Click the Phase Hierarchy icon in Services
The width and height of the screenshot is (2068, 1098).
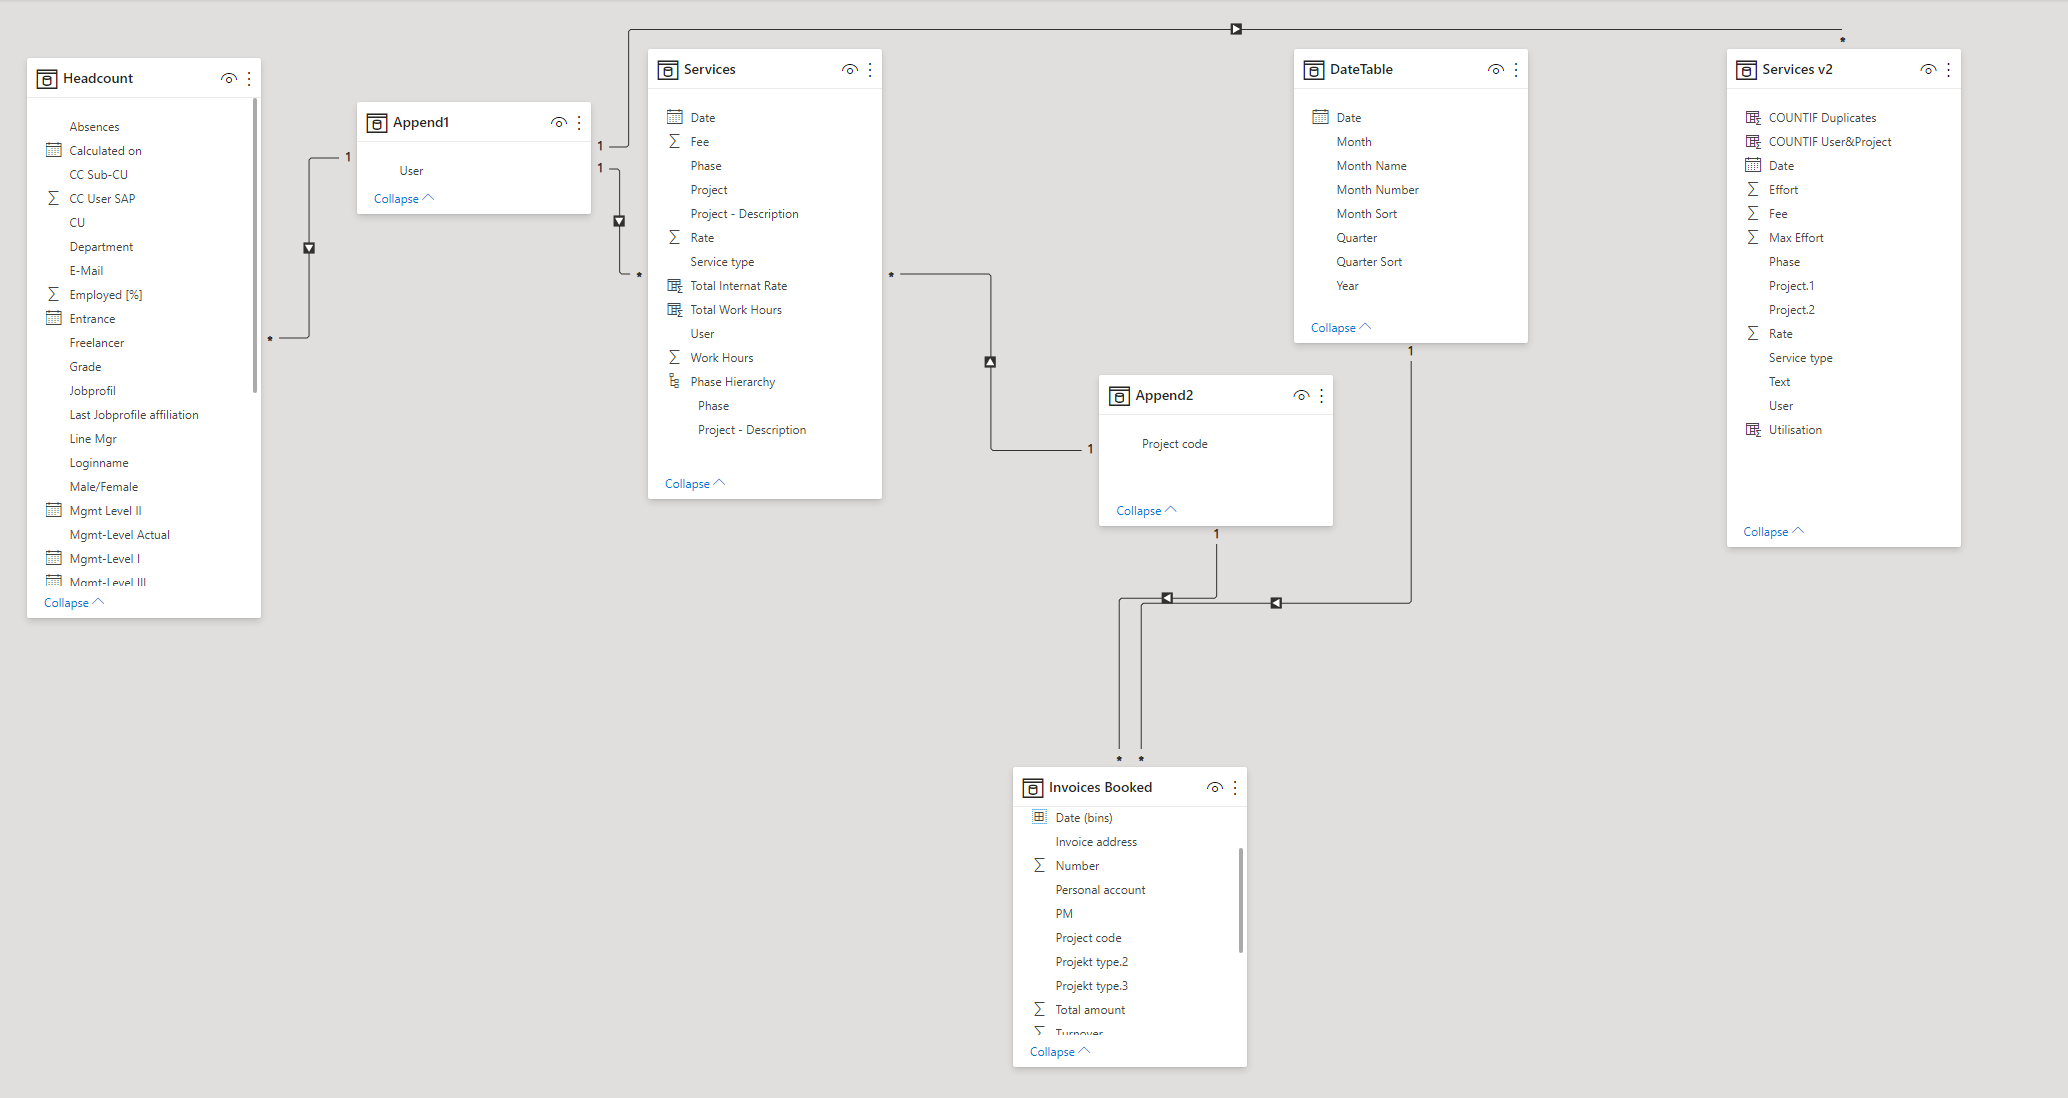674,381
